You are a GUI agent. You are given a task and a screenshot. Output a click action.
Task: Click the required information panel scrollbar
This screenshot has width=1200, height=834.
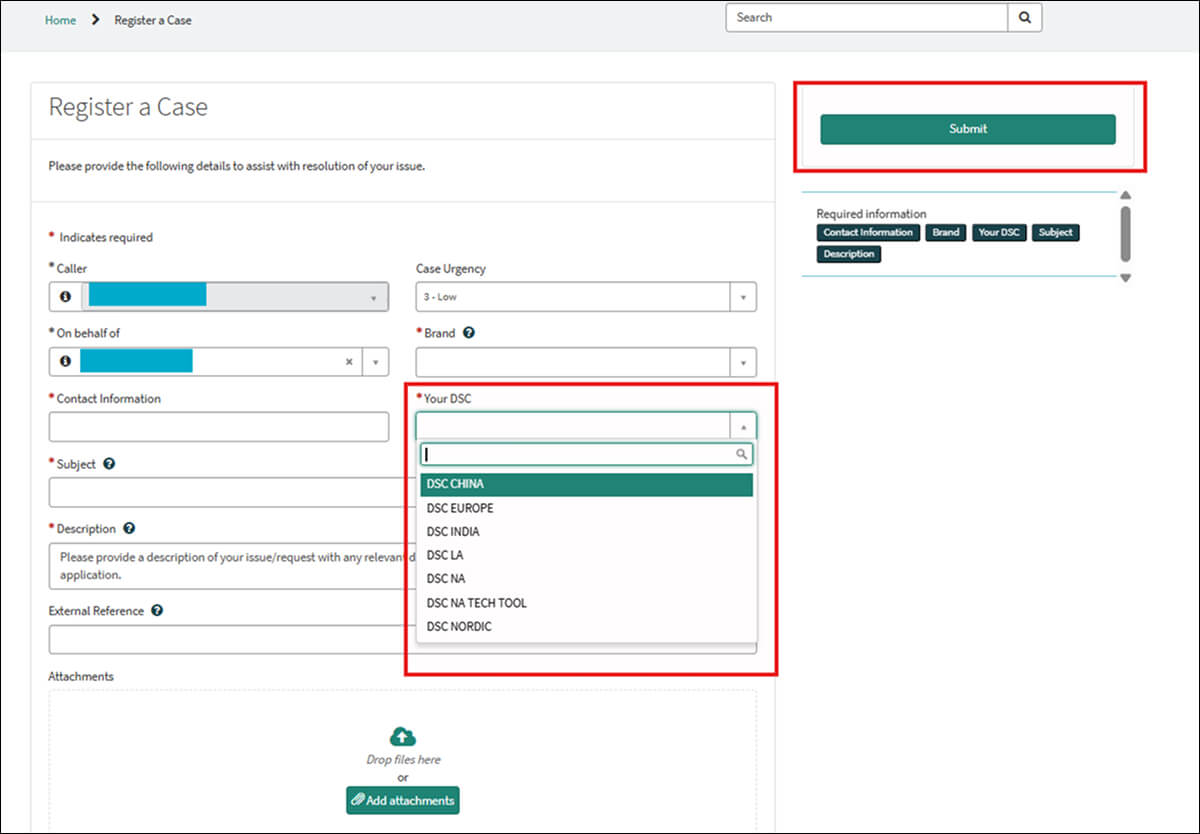point(1125,234)
